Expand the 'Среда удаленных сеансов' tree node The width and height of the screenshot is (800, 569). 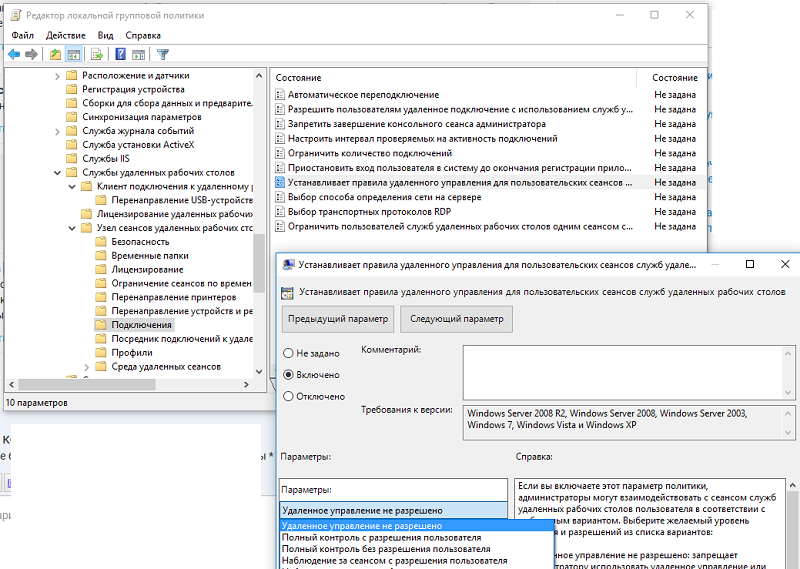tap(86, 367)
